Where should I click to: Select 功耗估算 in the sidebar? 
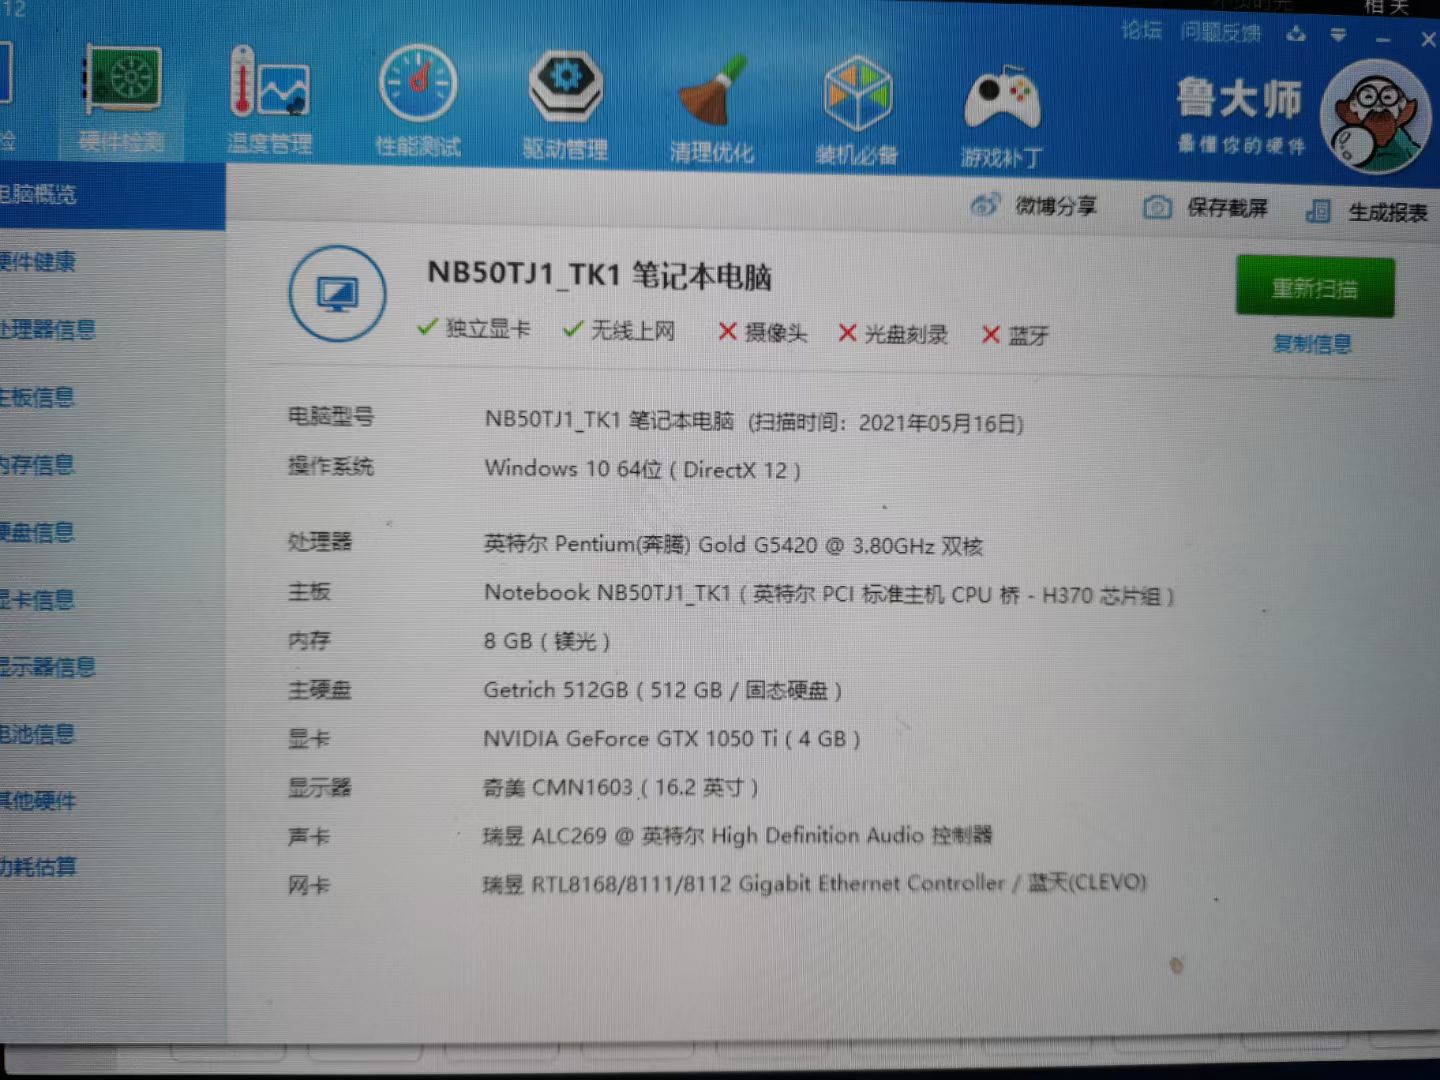click(x=38, y=866)
